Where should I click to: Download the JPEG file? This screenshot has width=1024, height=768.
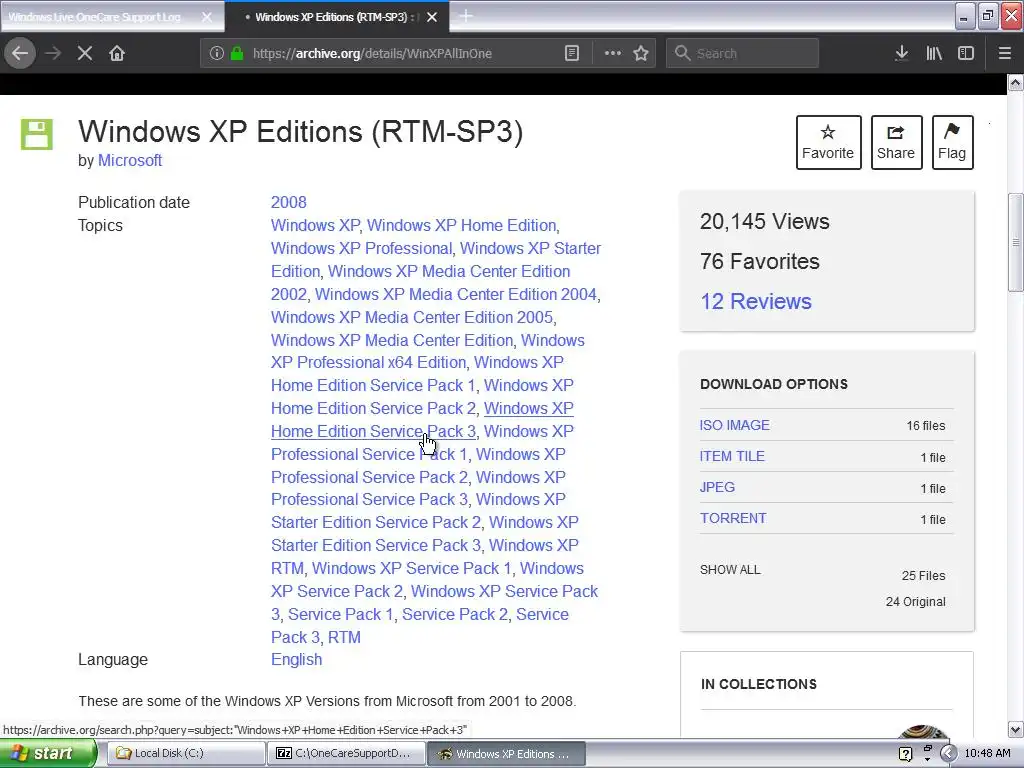click(x=717, y=487)
